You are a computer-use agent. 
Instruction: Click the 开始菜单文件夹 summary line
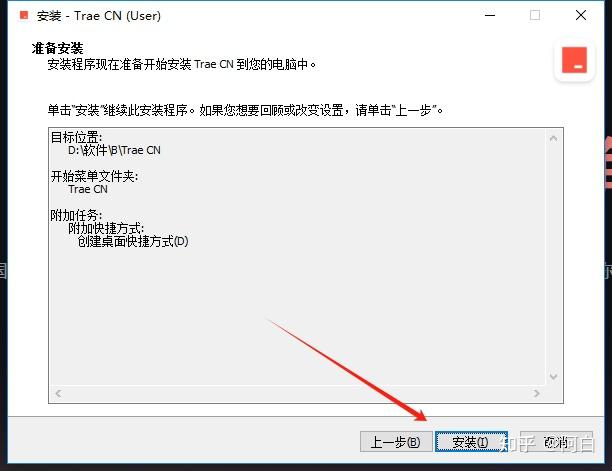tap(94, 176)
